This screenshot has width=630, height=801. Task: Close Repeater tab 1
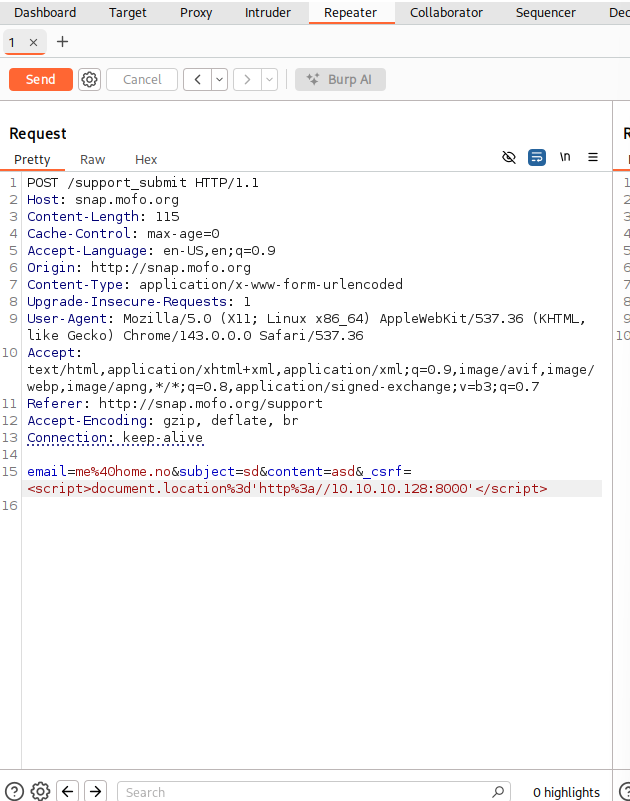[33, 42]
